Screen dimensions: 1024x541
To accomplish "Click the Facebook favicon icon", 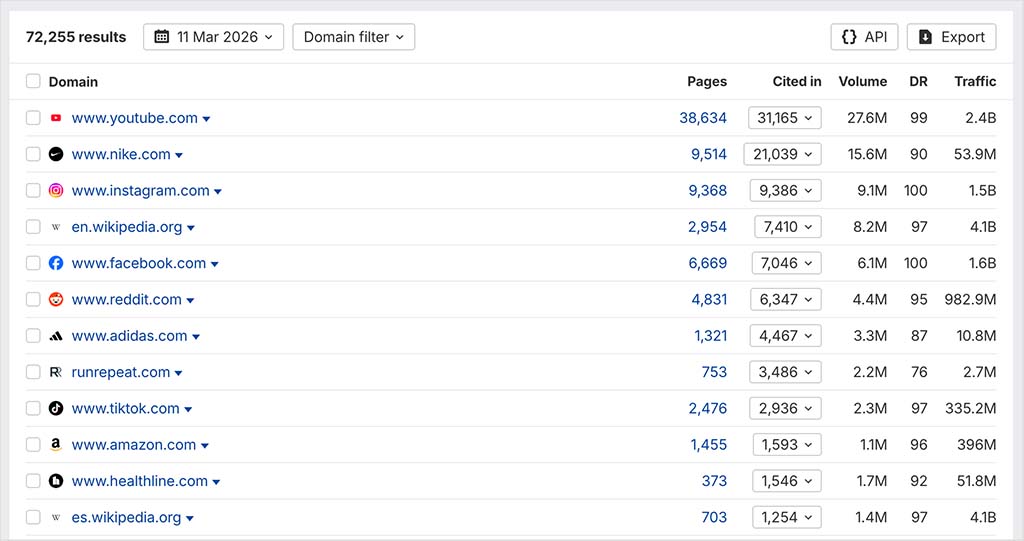I will [56, 263].
